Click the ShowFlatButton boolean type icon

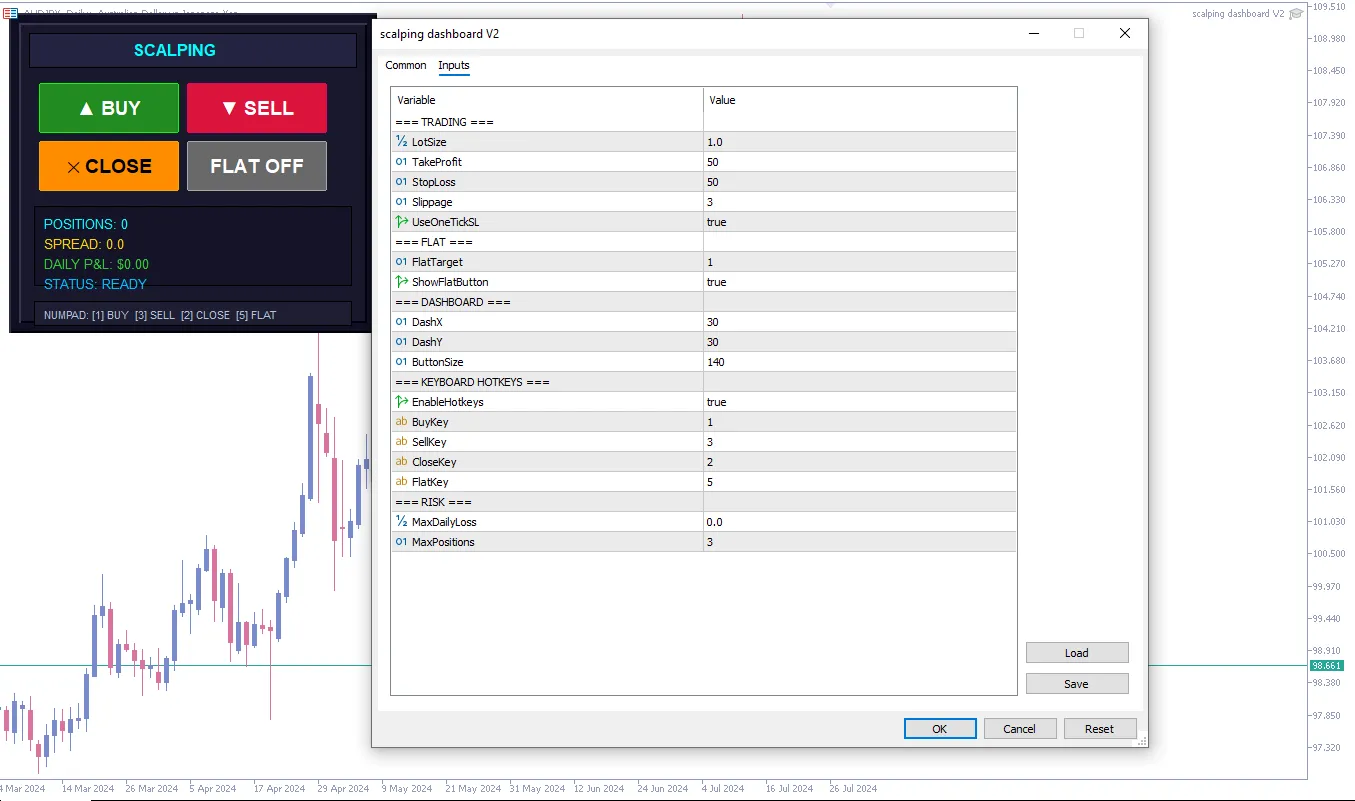point(401,282)
